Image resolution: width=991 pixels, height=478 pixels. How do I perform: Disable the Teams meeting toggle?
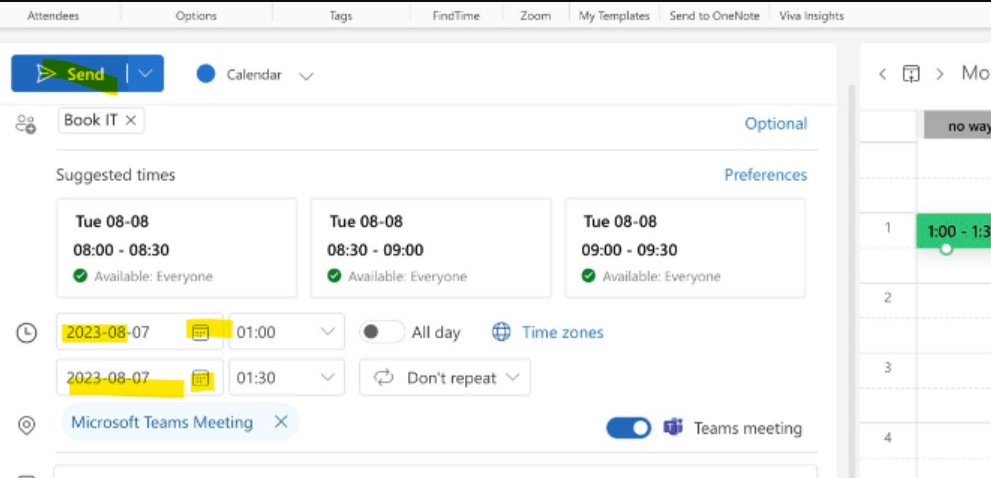pos(628,428)
